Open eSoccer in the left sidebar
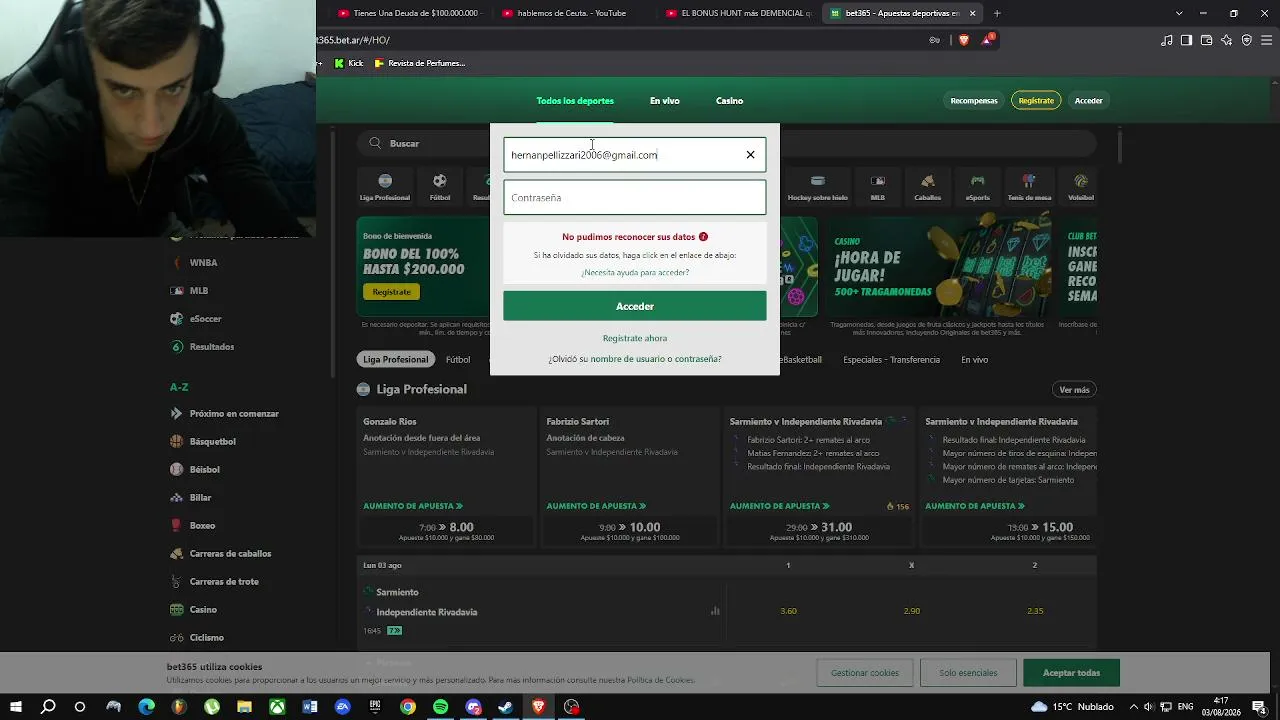Screen dimensions: 1280x720 pyautogui.click(x=205, y=319)
